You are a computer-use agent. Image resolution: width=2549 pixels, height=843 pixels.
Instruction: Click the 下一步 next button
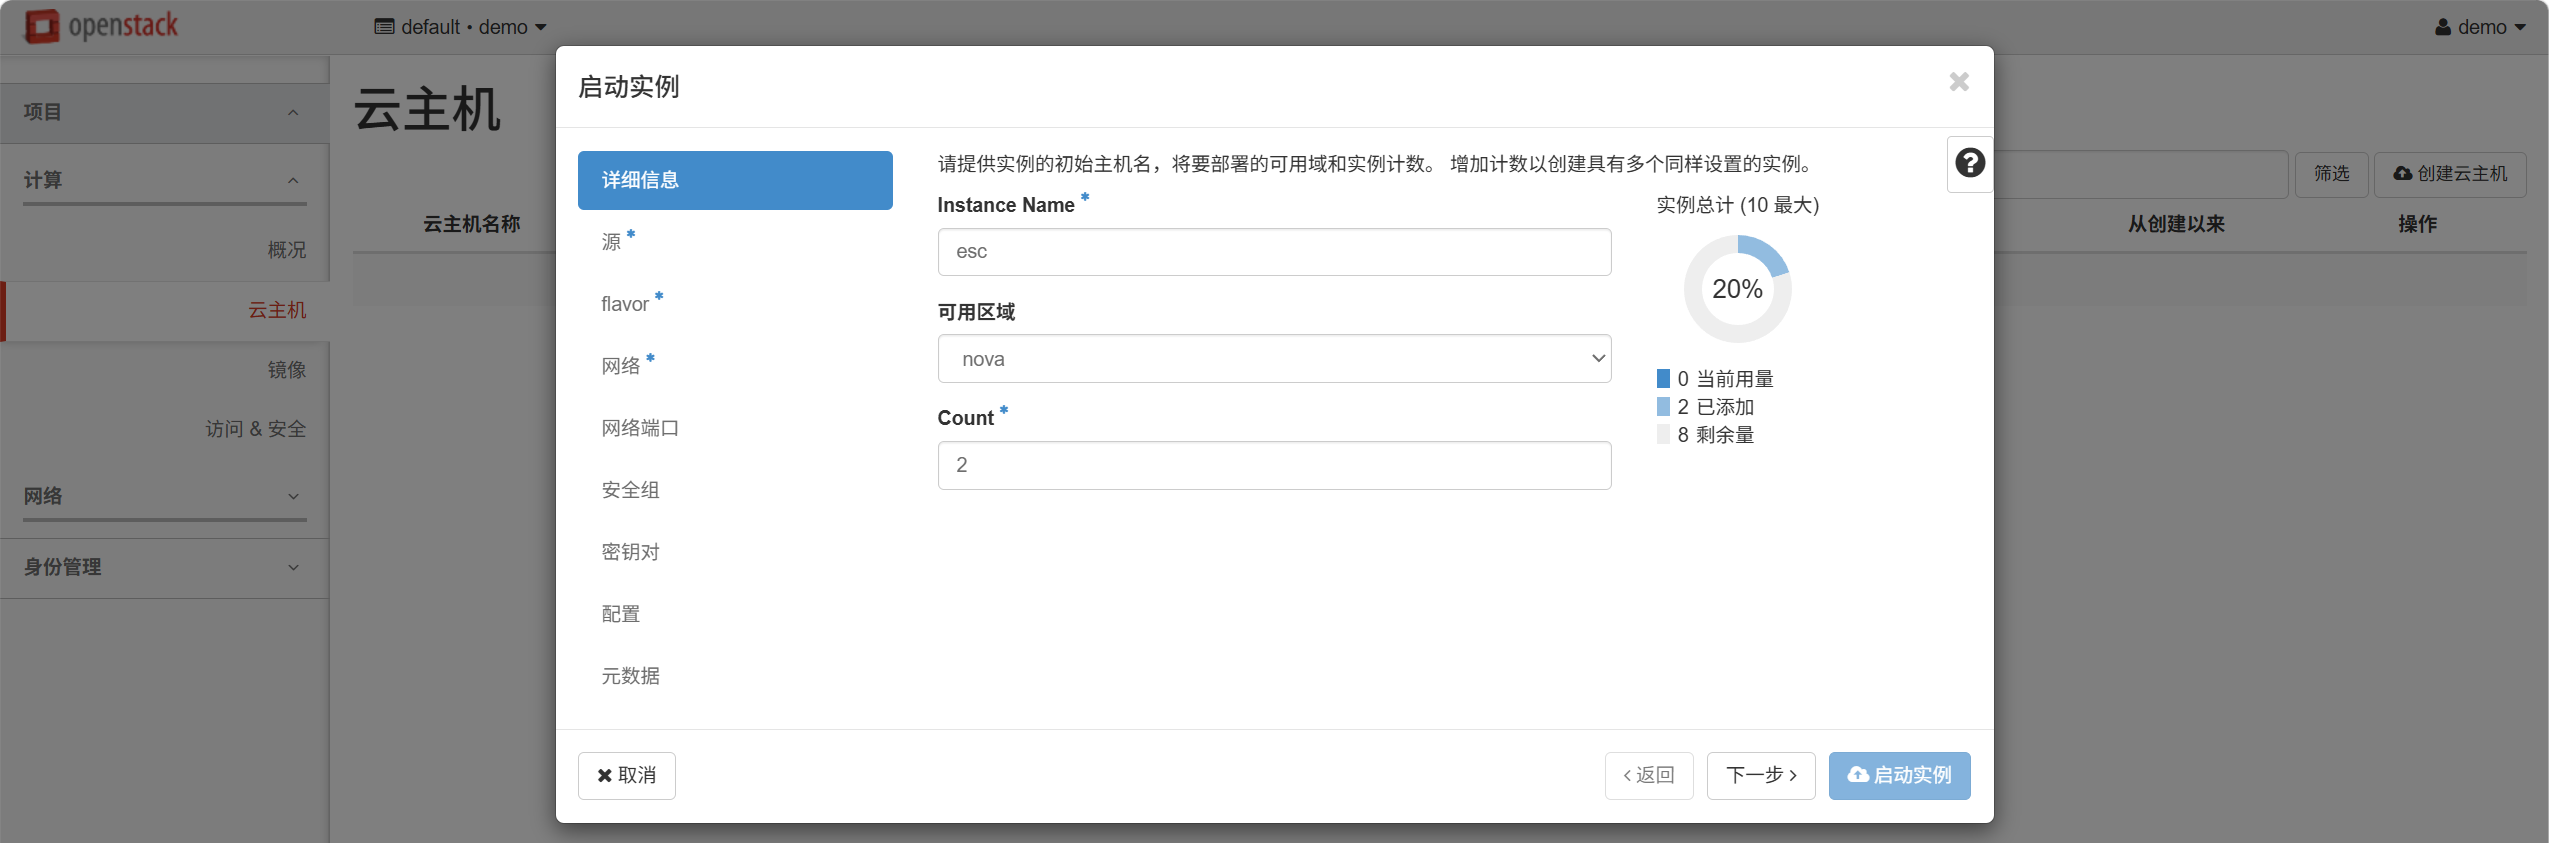[1761, 776]
